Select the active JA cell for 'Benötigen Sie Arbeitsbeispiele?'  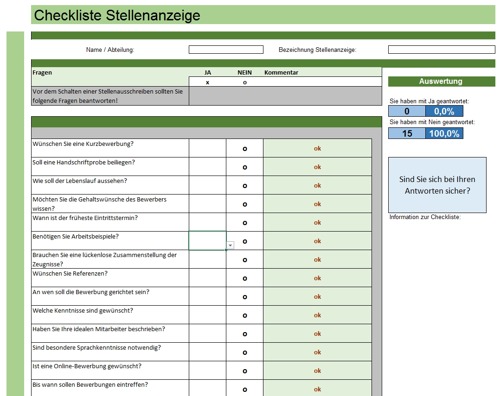pyautogui.click(x=208, y=241)
